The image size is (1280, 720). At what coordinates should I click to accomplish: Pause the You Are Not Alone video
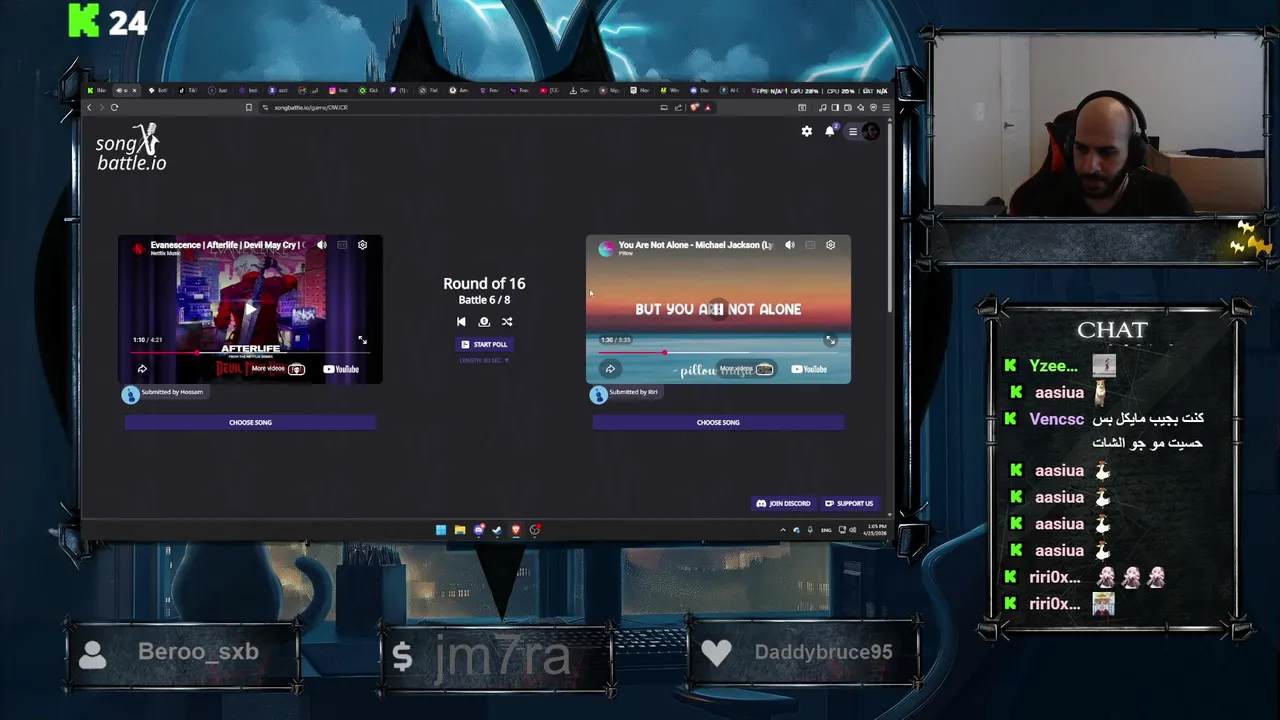[718, 309]
